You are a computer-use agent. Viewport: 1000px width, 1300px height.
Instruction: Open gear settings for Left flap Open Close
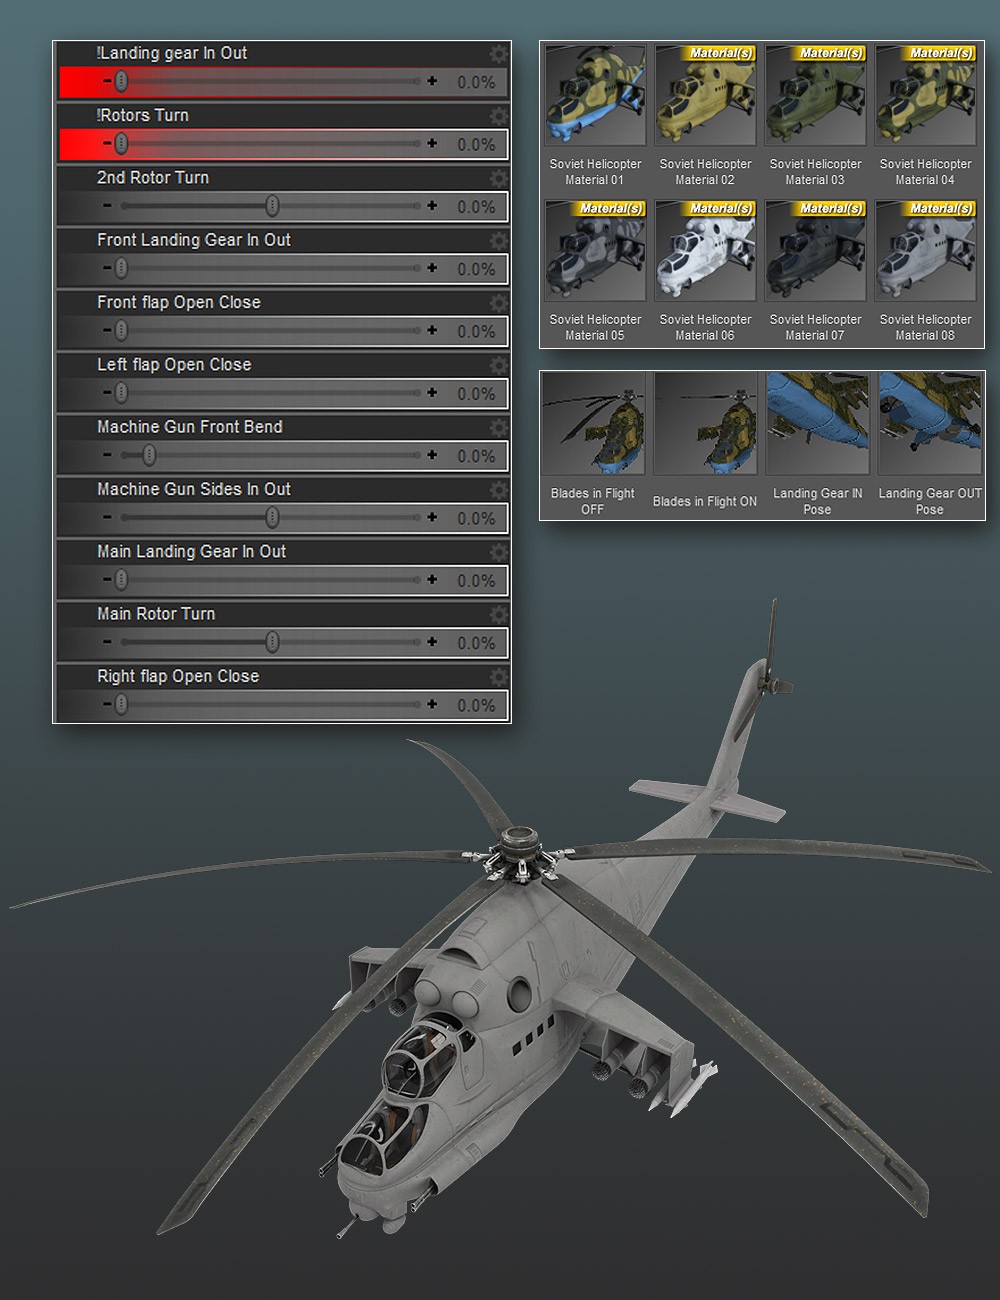[x=497, y=365]
